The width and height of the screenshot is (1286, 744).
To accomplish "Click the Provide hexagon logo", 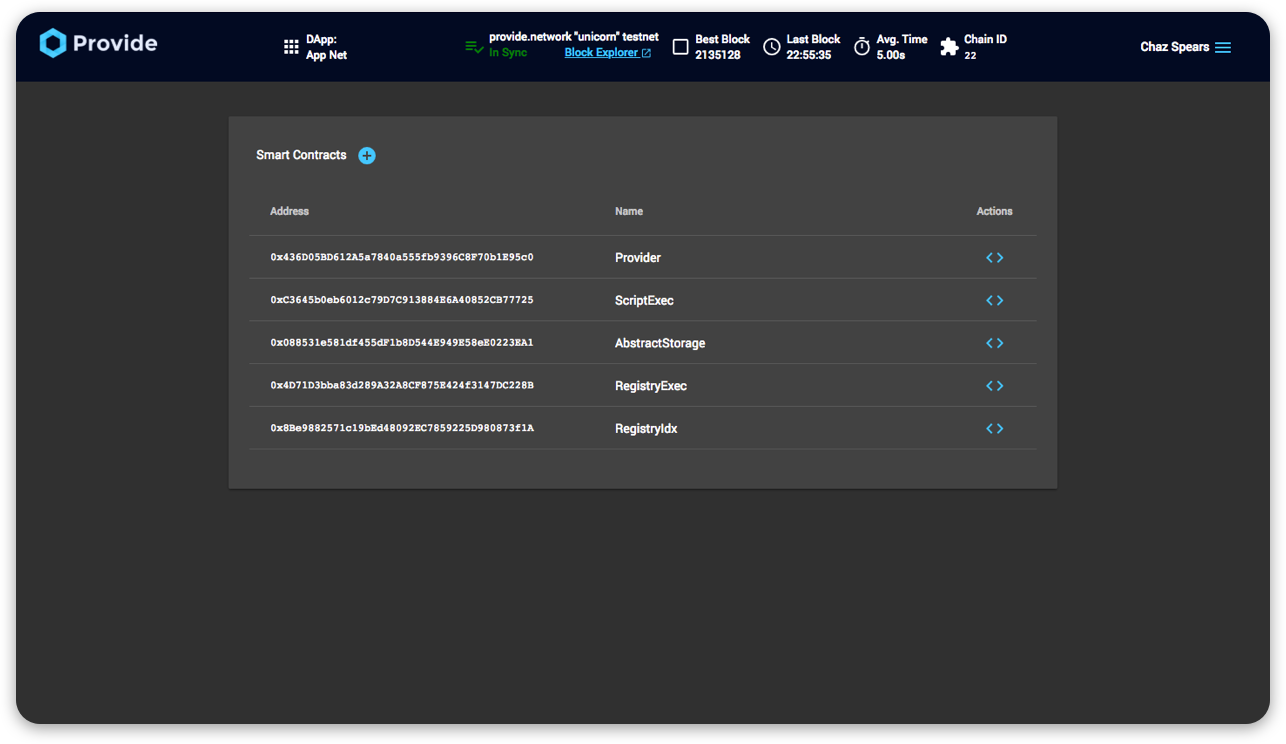I will pyautogui.click(x=53, y=43).
